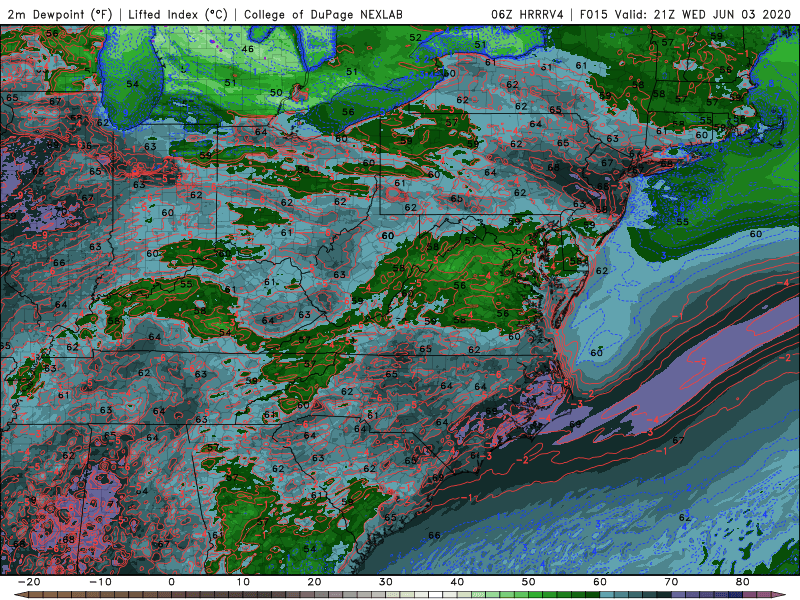This screenshot has width=800, height=600.
Task: Click the -20 tick label on the color scale
Action: [29, 582]
